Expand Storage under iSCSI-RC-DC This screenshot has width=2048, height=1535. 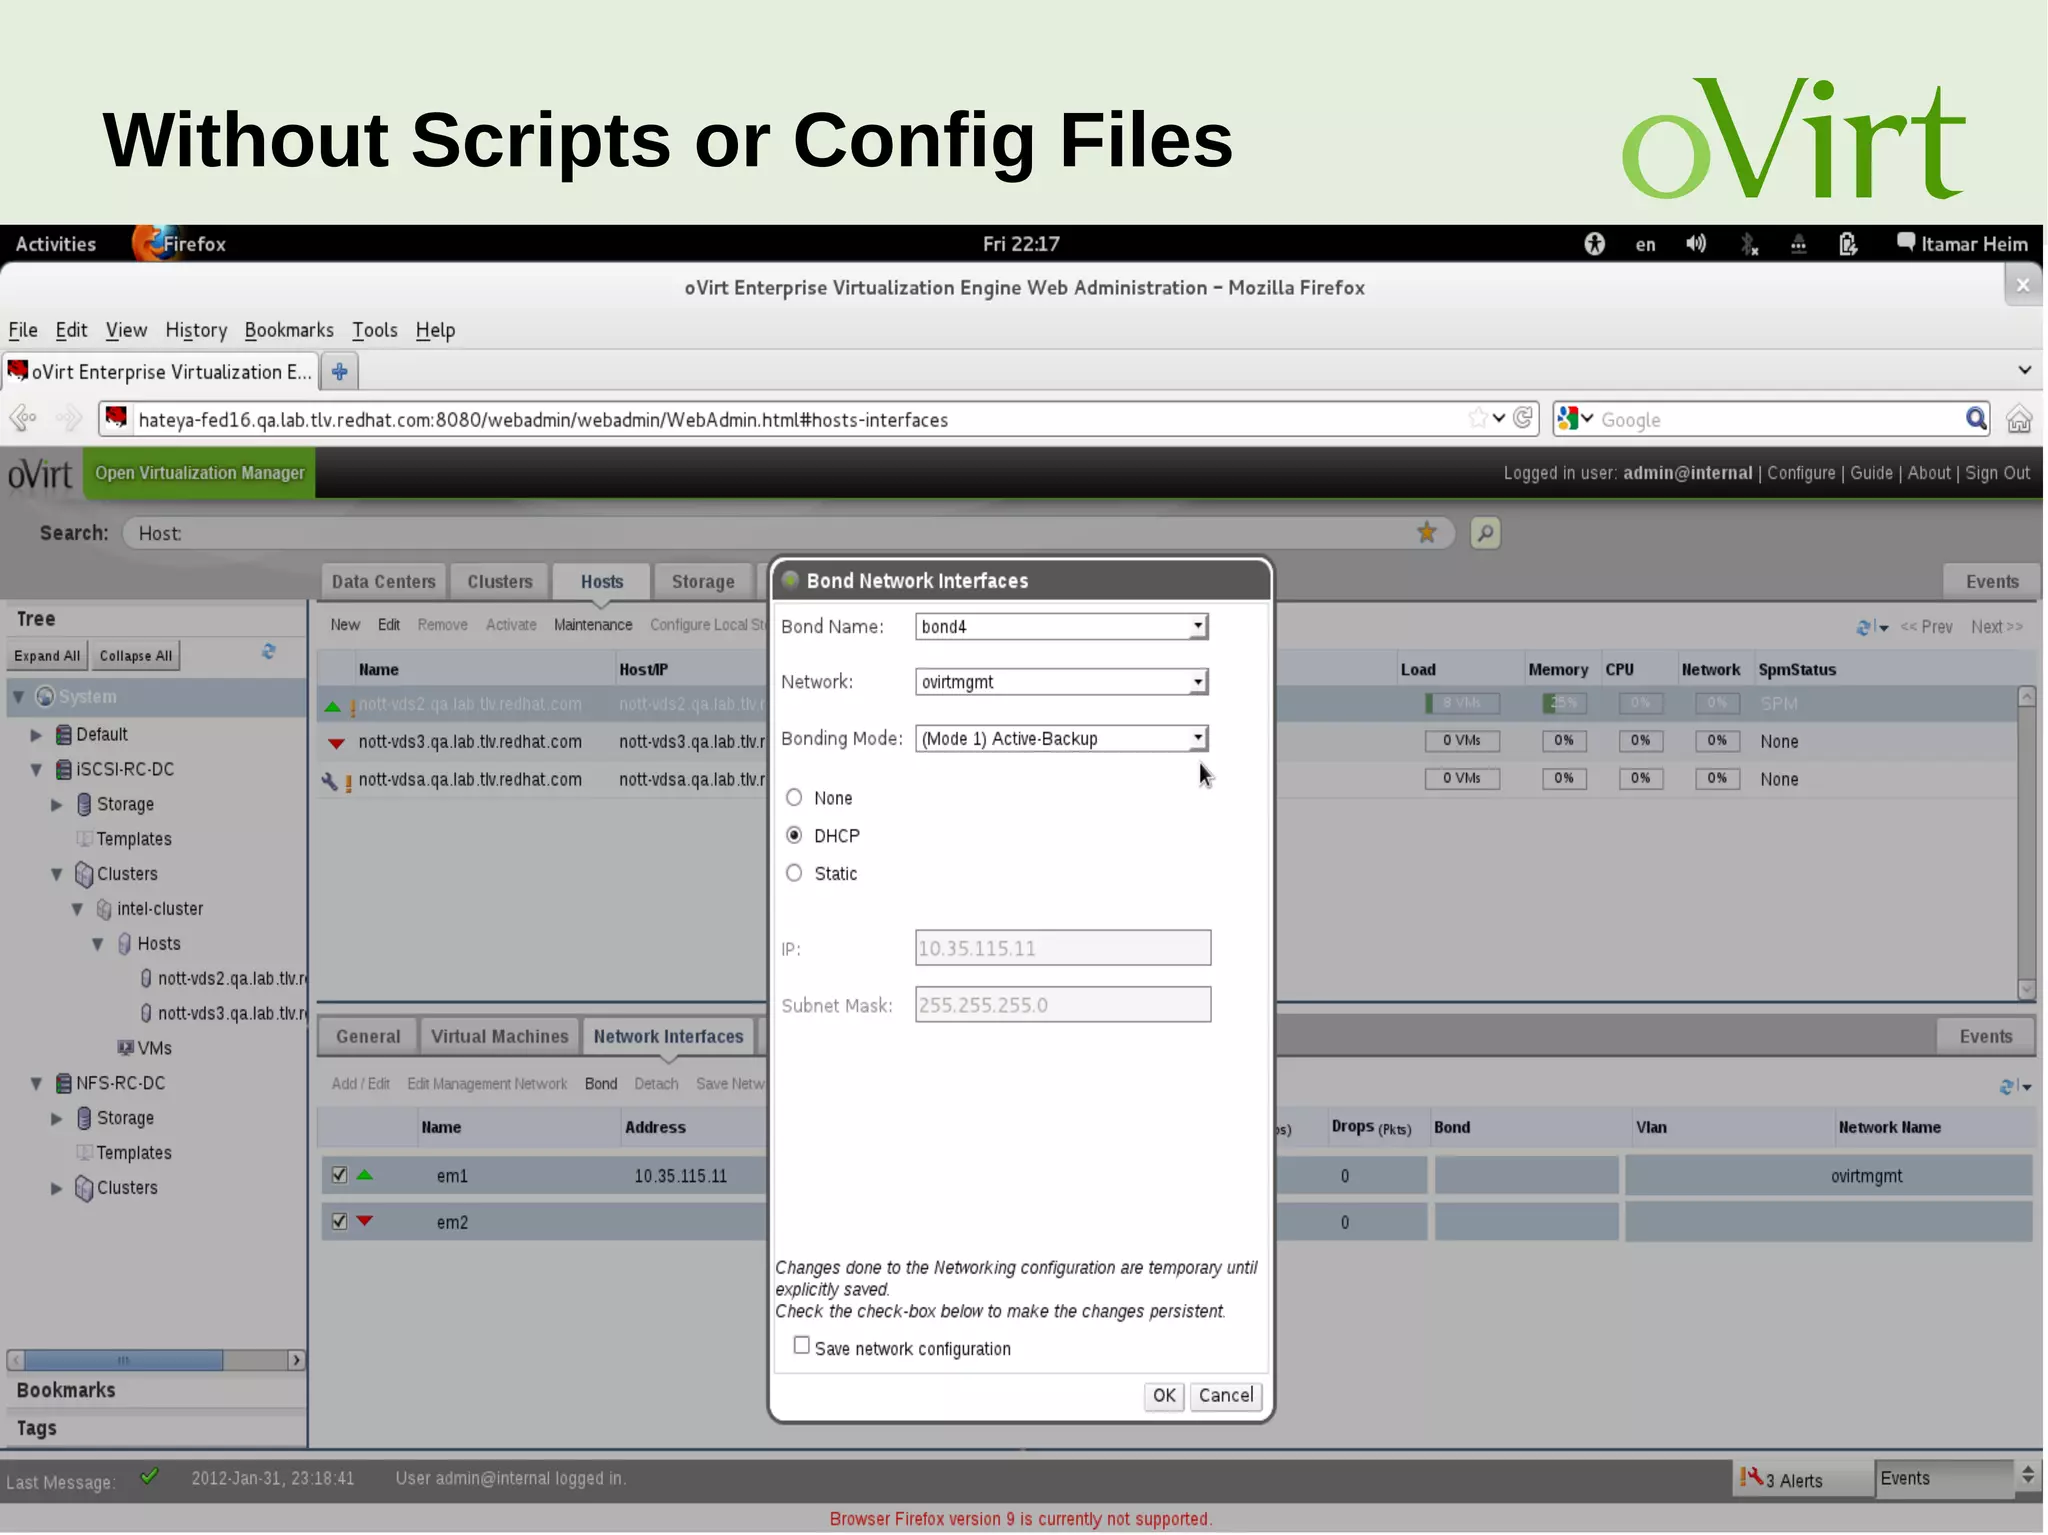coord(57,804)
